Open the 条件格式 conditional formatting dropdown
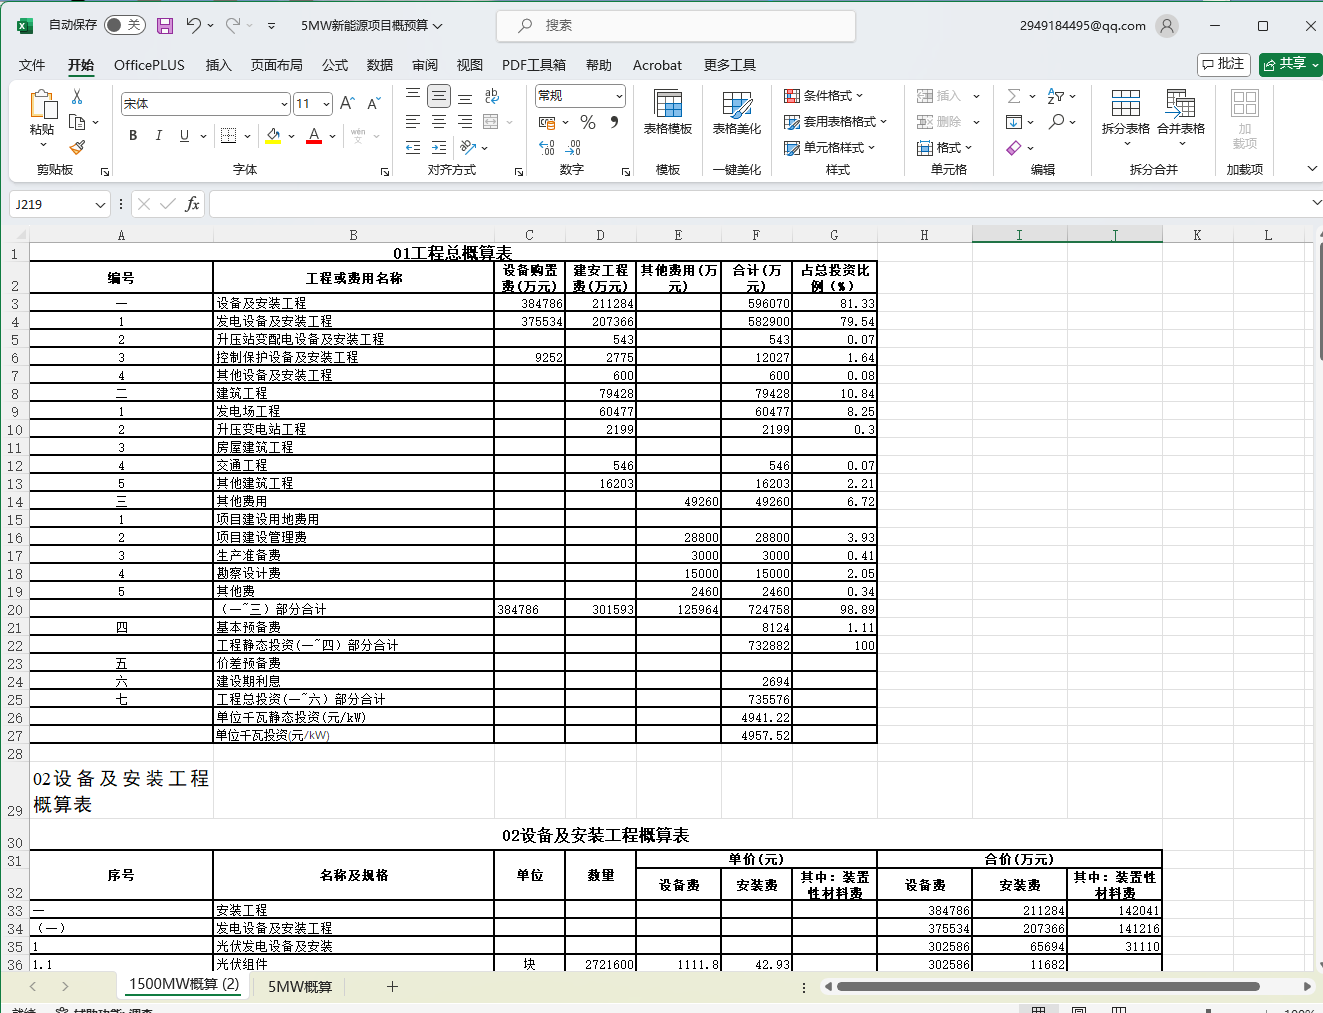 (x=824, y=96)
